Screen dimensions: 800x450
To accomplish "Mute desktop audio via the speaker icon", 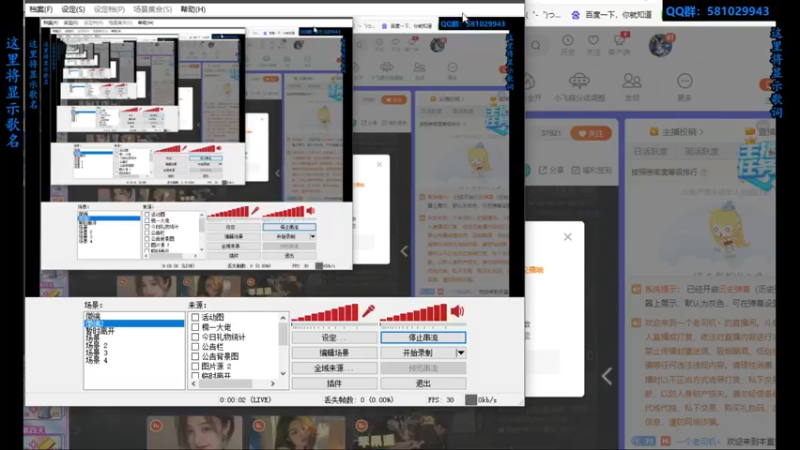I will (457, 311).
